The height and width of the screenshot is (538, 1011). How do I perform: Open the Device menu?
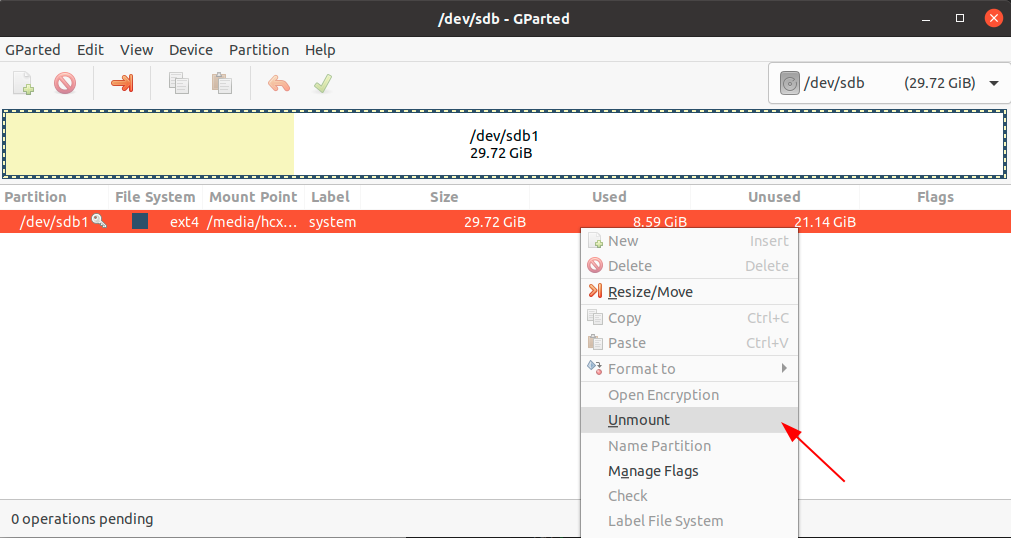(190, 50)
